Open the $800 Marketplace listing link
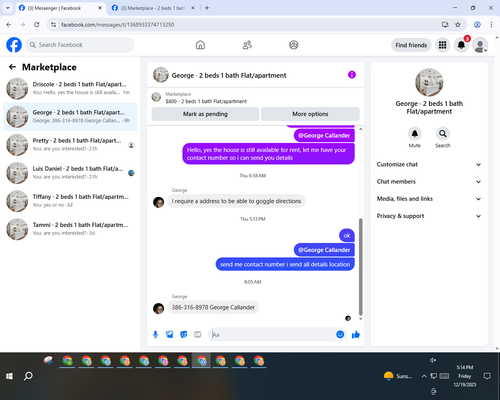The height and width of the screenshot is (400, 500). coord(206,101)
